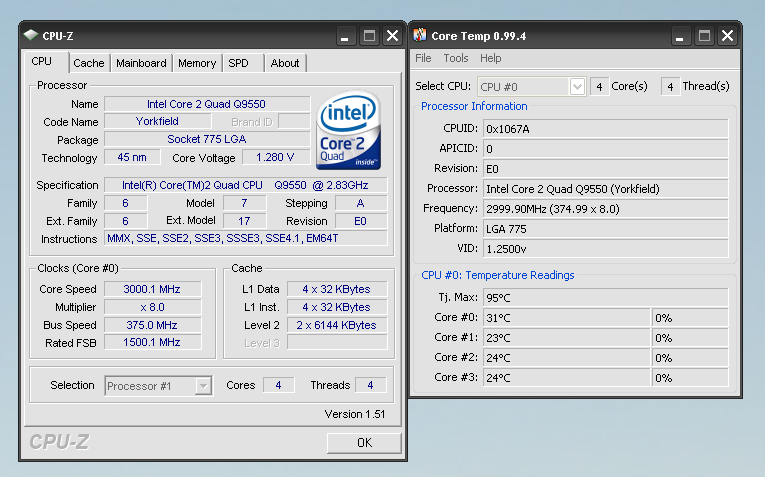Click the Cores count field in CPU-Z
The width and height of the screenshot is (765, 477).
click(x=278, y=385)
